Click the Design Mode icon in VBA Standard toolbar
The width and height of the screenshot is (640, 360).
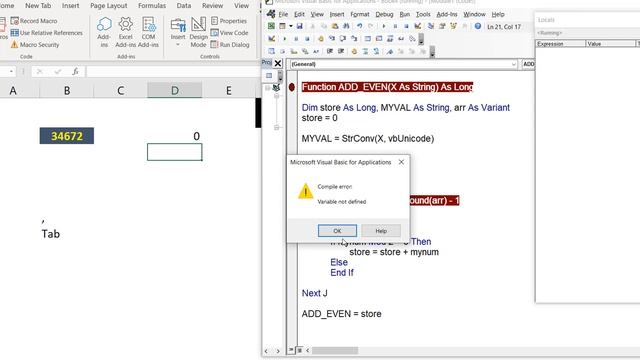418,26
